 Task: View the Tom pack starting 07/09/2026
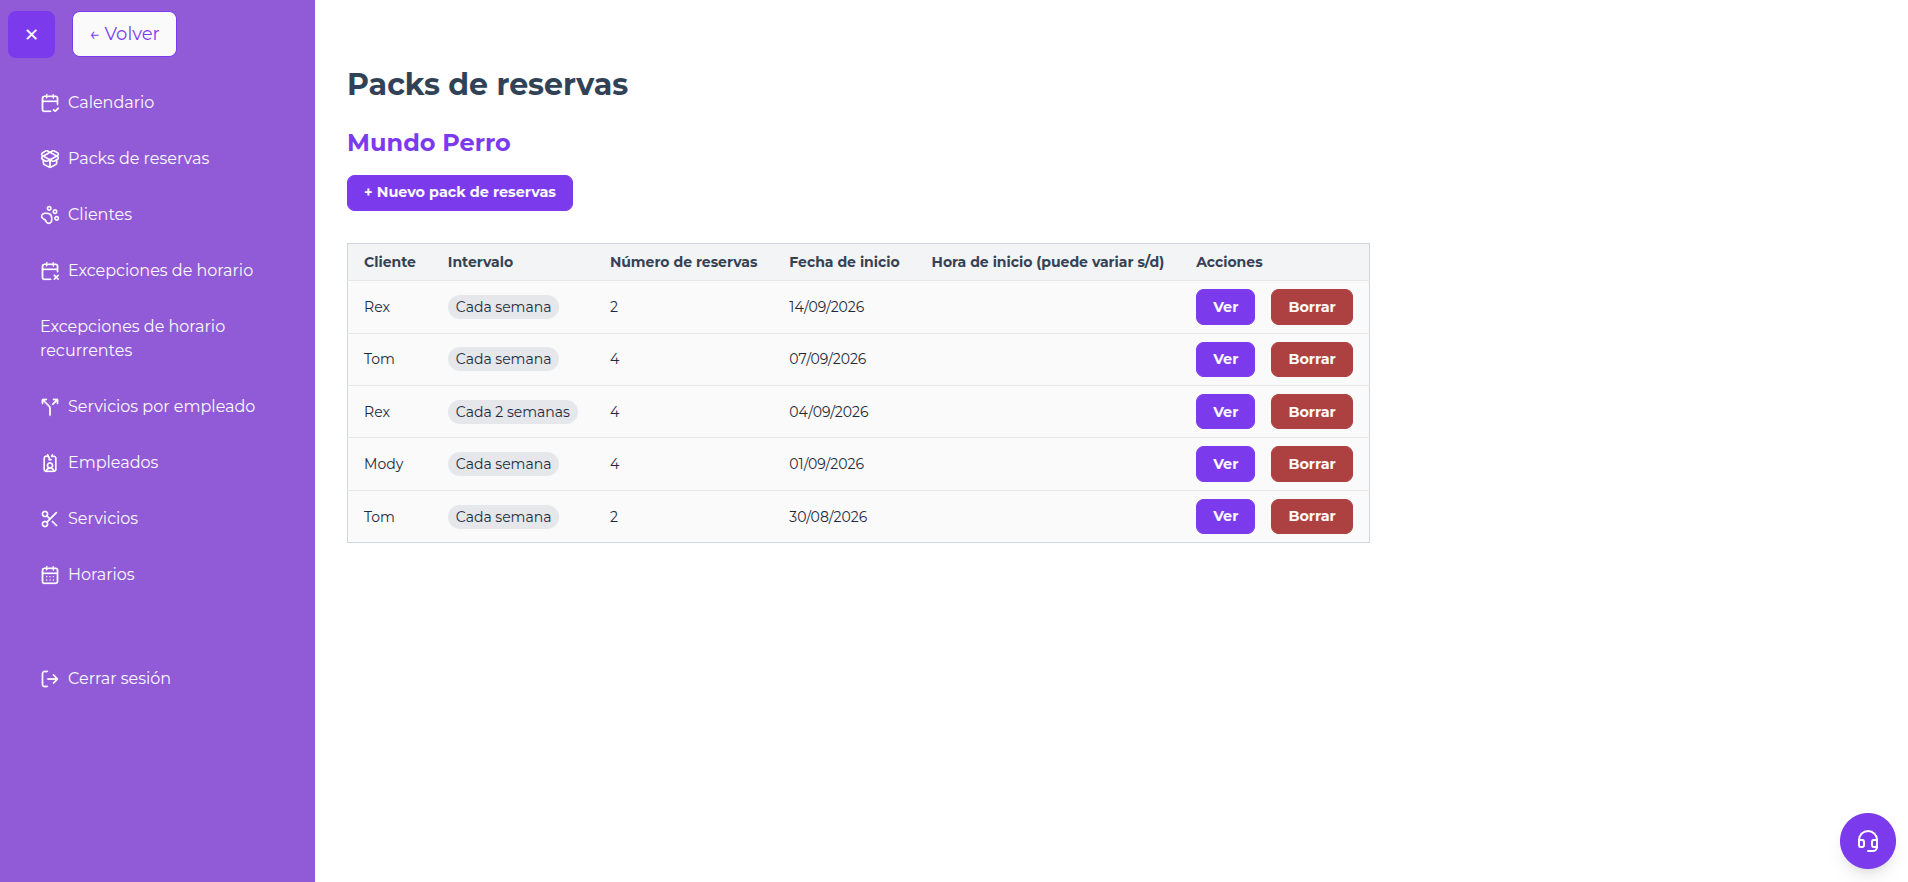(1225, 359)
